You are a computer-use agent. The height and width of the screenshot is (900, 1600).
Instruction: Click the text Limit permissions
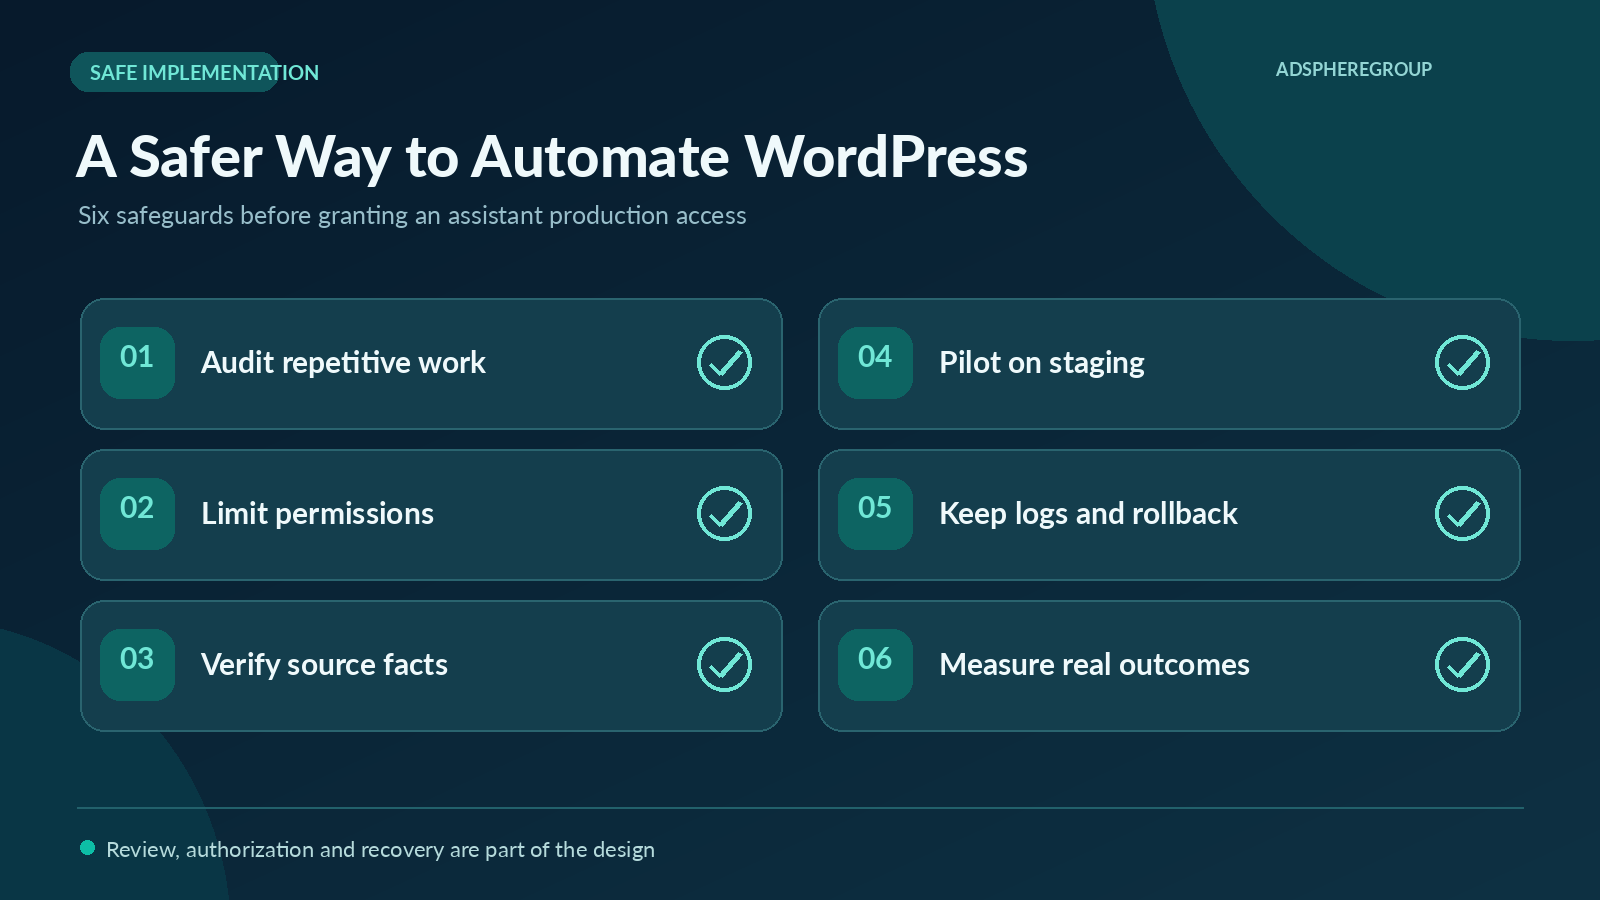317,514
